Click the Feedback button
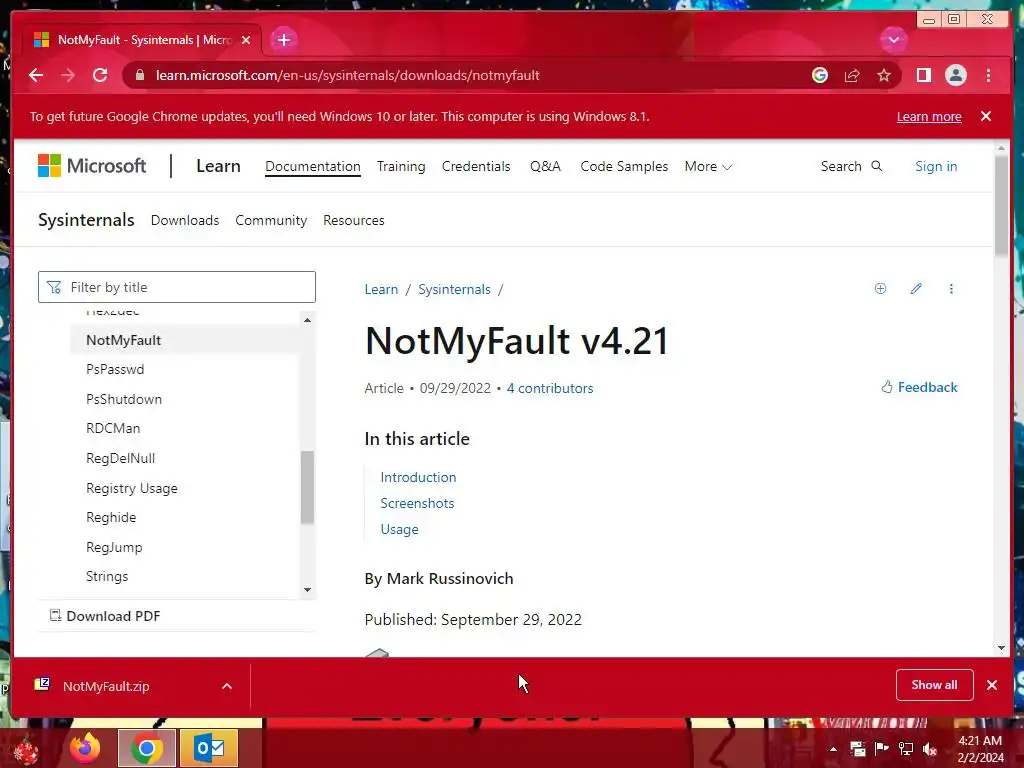The width and height of the screenshot is (1024, 768). point(920,387)
